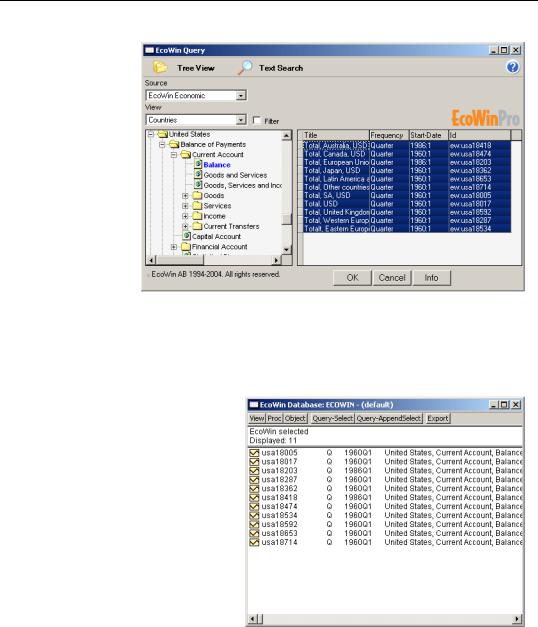
Task: Expand the Goods folder node
Action: click(185, 196)
